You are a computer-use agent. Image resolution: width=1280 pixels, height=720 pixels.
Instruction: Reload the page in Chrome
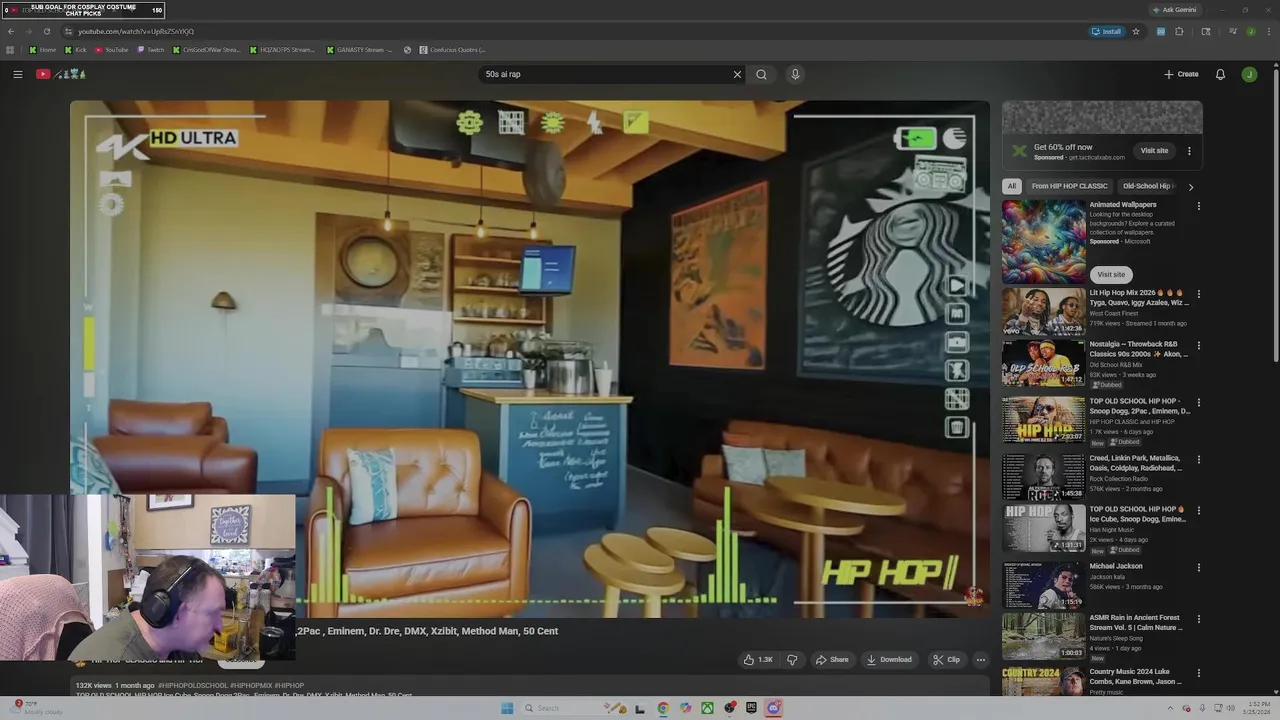tap(46, 31)
